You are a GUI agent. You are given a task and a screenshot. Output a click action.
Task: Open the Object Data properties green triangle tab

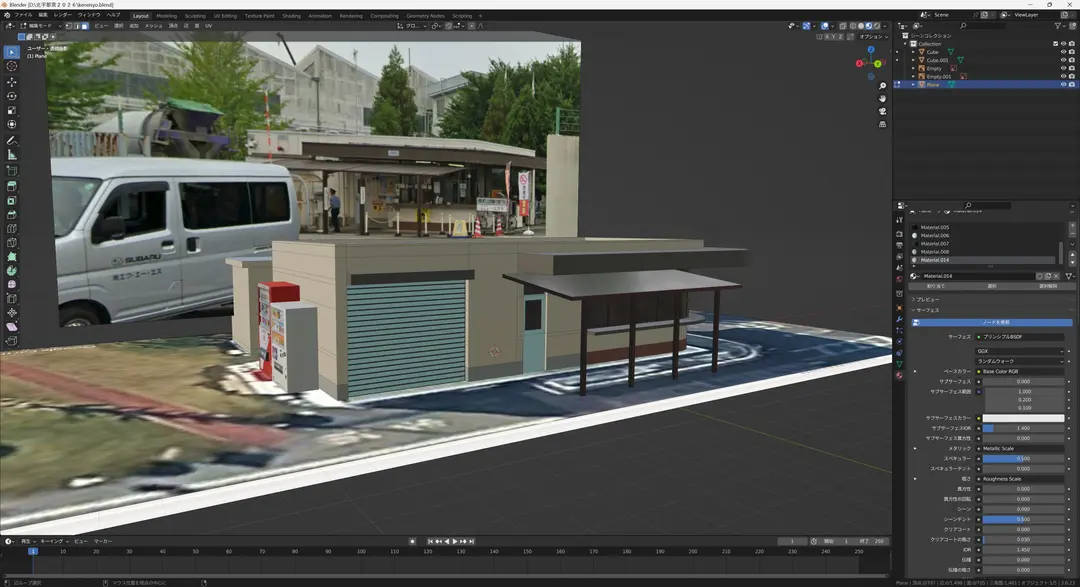900,364
